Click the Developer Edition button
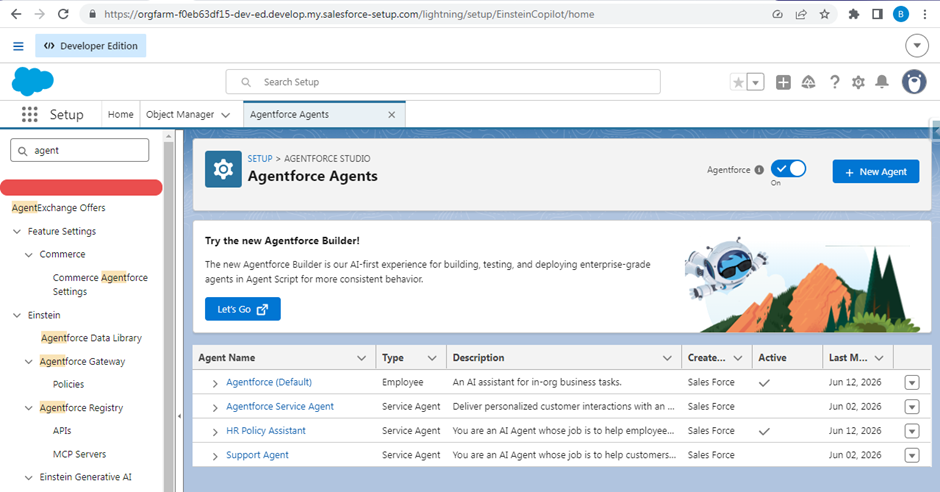The image size is (940, 492). 91,46
